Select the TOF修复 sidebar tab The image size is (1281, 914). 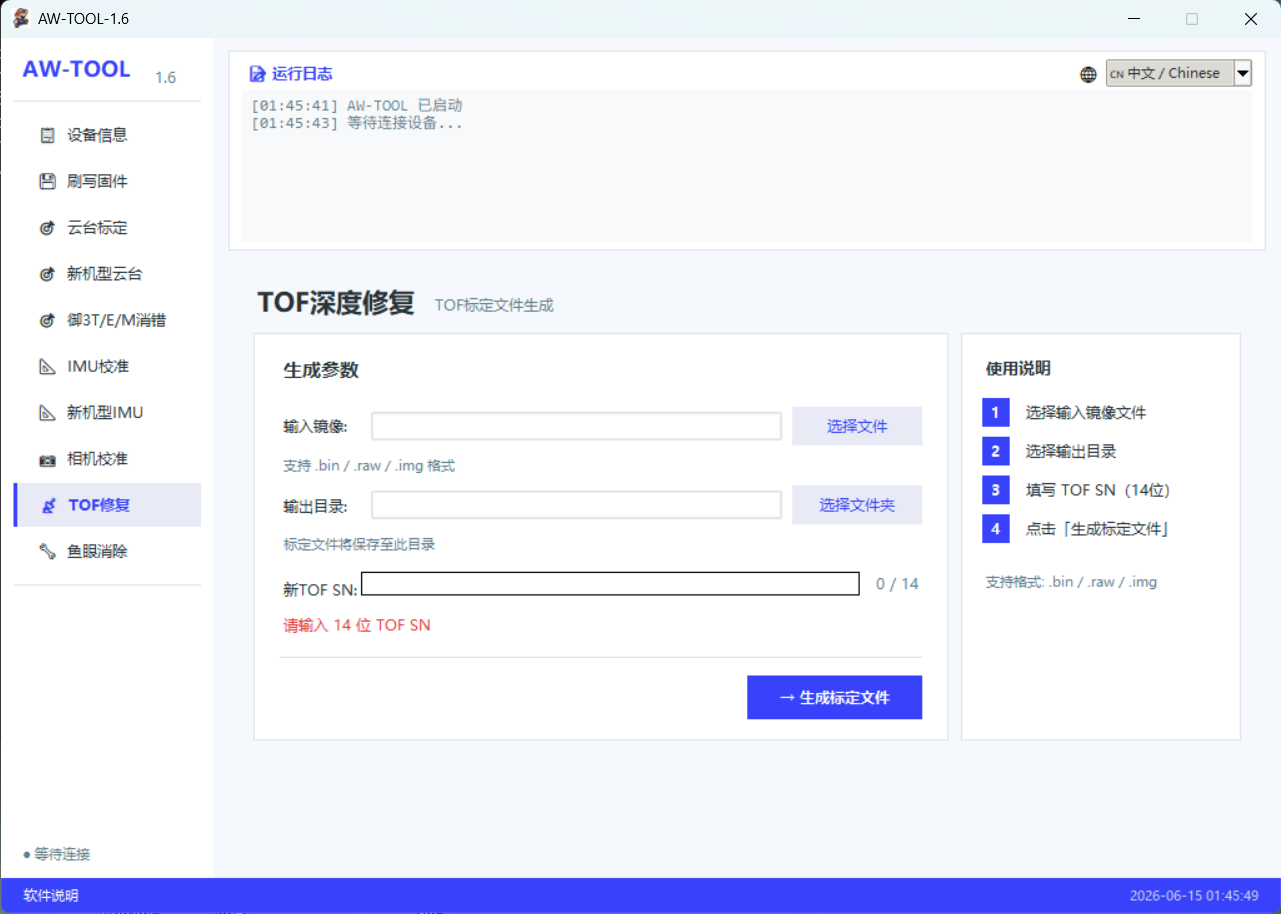click(x=107, y=505)
